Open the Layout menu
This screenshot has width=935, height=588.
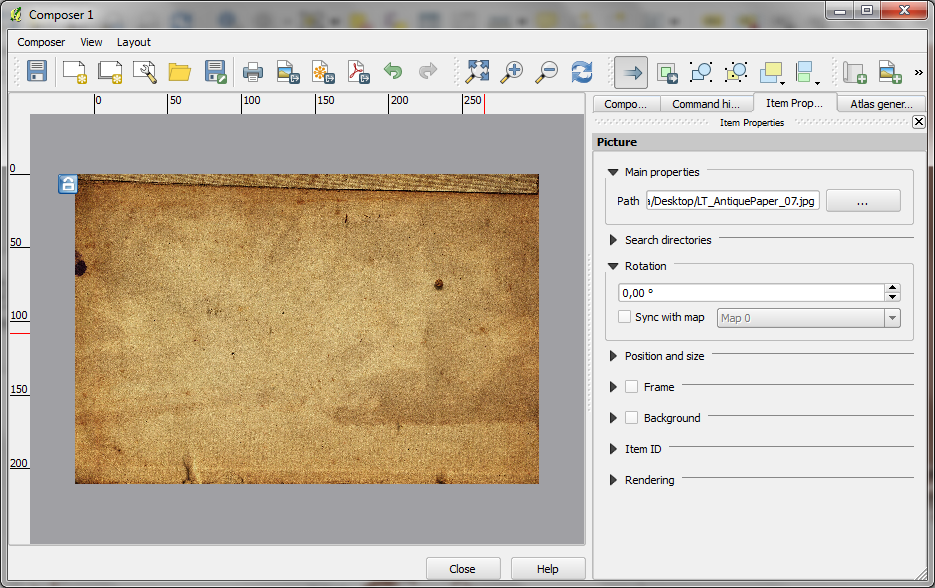[133, 42]
